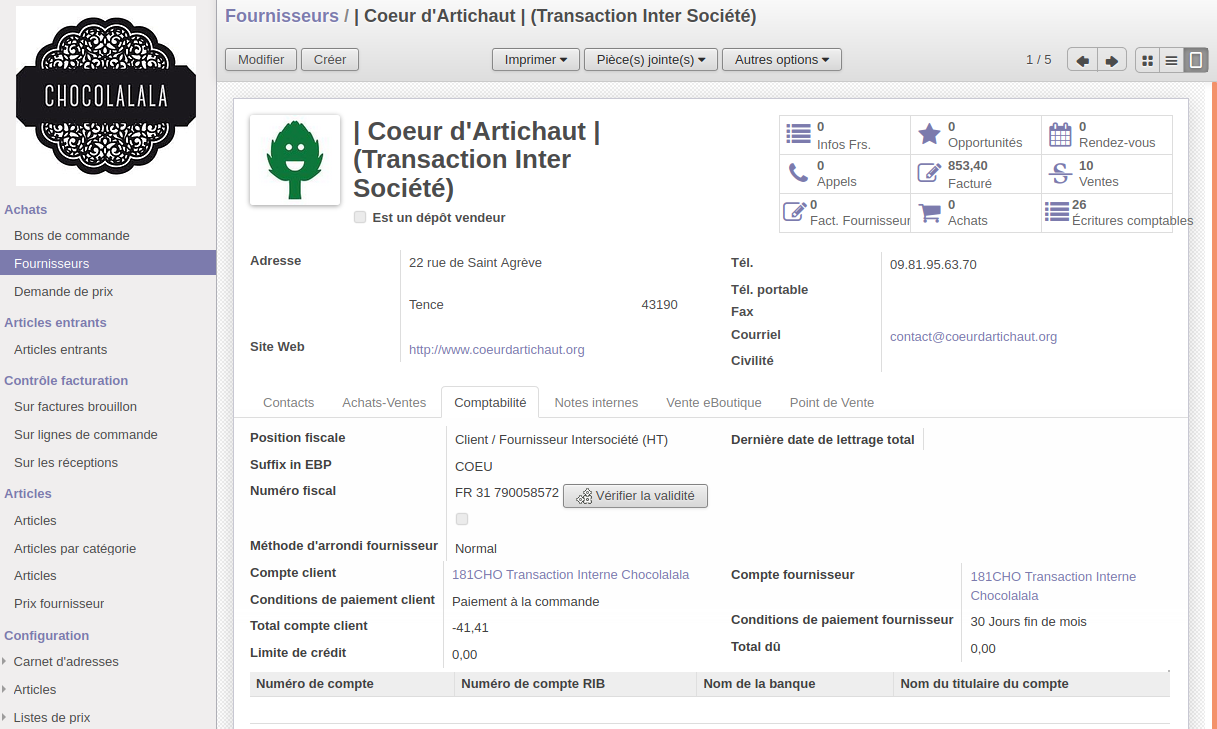Switch to the Achats-Ventes tab
1217x729 pixels.
(384, 402)
